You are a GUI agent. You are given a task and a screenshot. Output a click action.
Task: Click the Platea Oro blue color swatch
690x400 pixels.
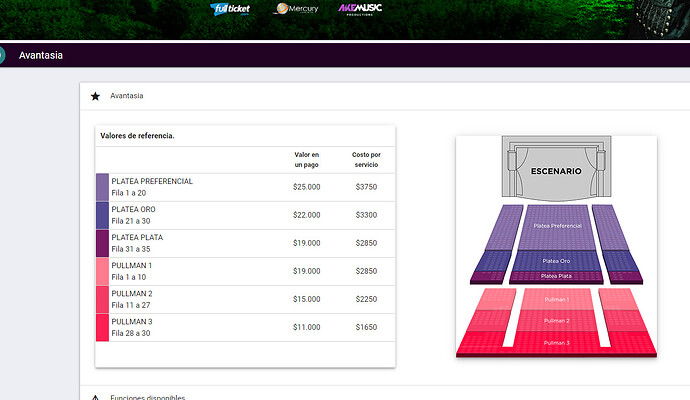click(x=102, y=215)
